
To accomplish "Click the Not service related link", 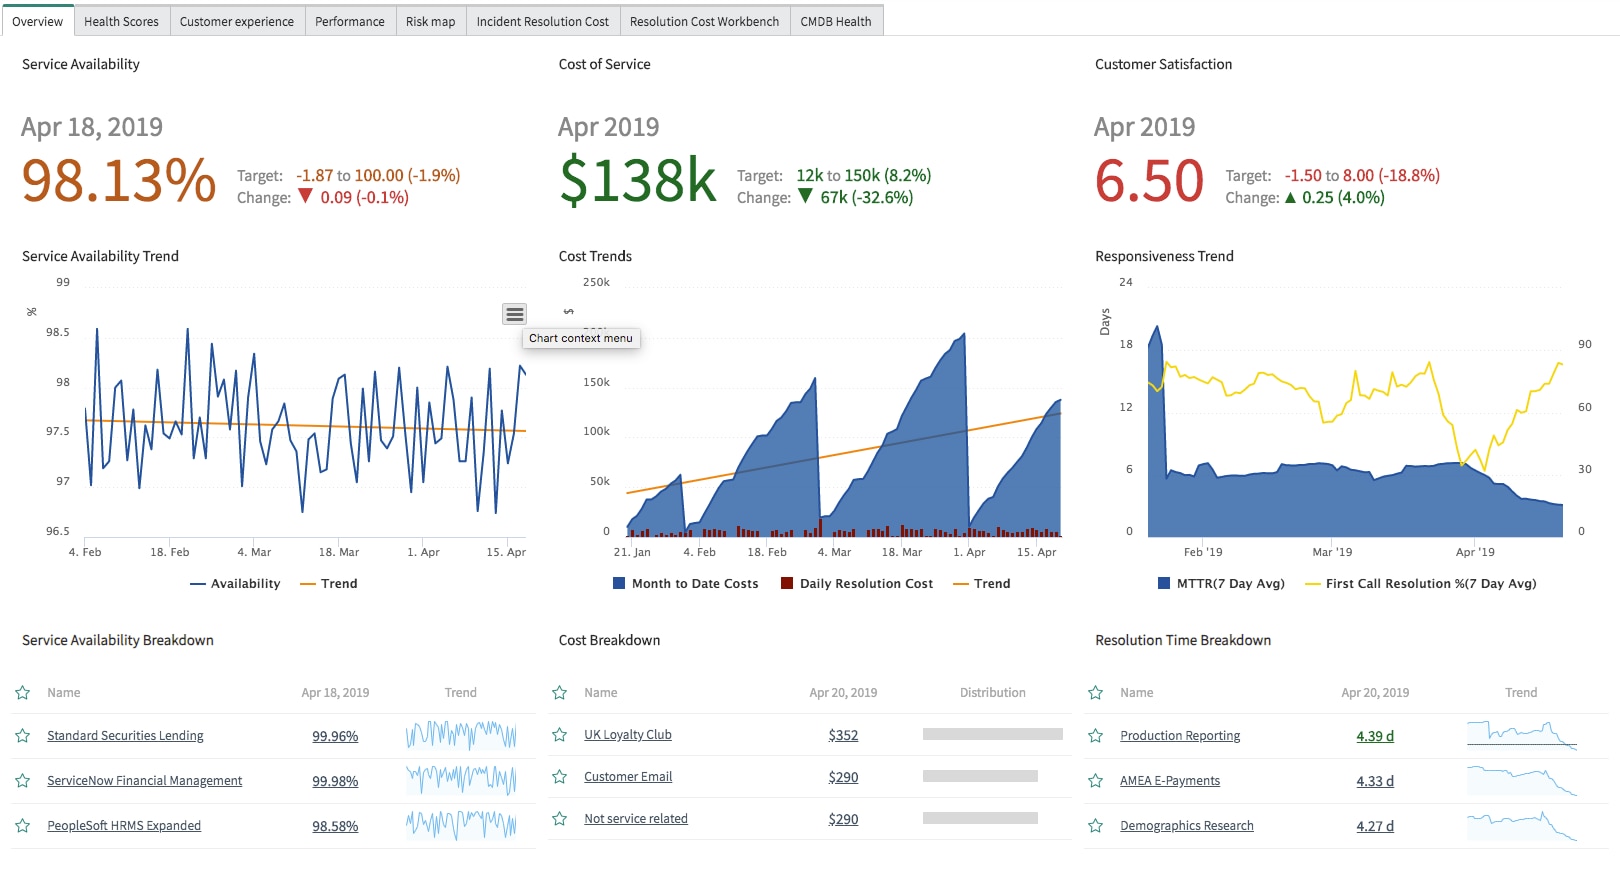I will click(636, 819).
